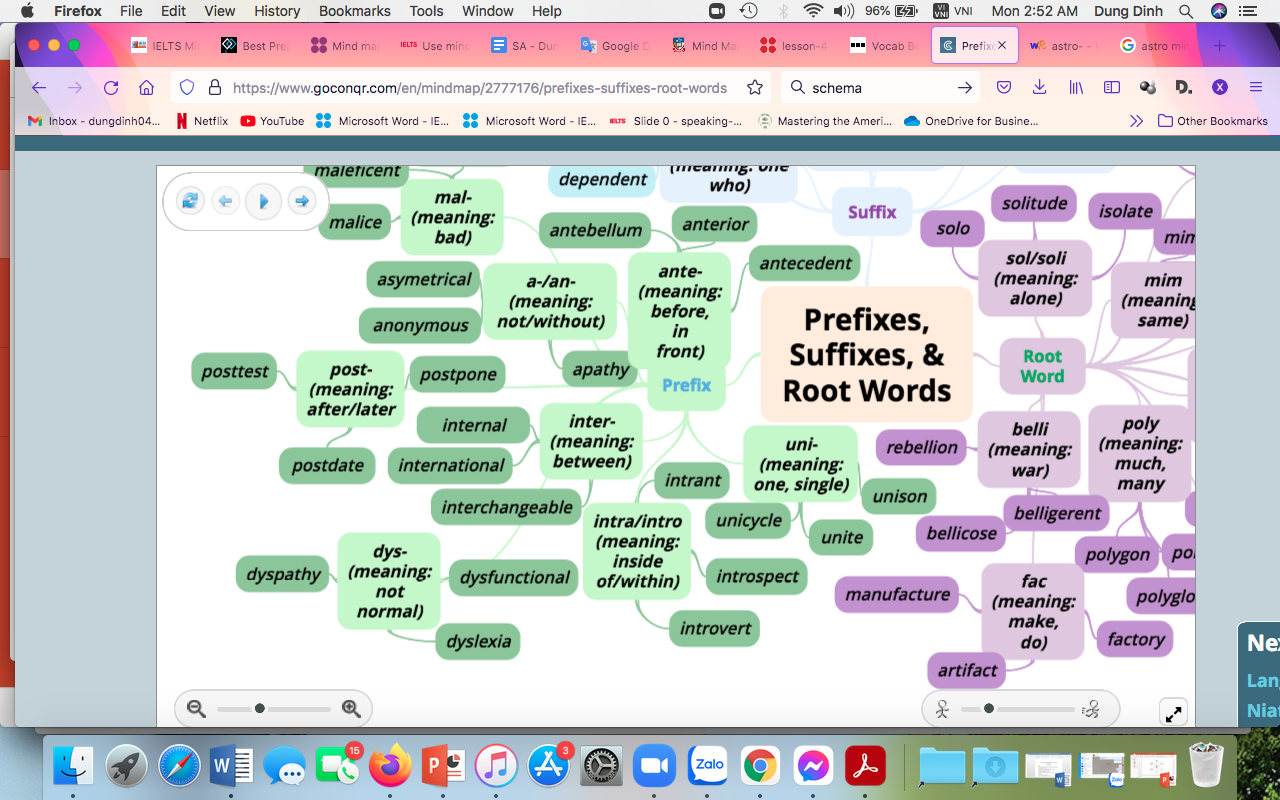This screenshot has width=1280, height=800.
Task: Click the 'dyslexia' node
Action: coord(478,641)
